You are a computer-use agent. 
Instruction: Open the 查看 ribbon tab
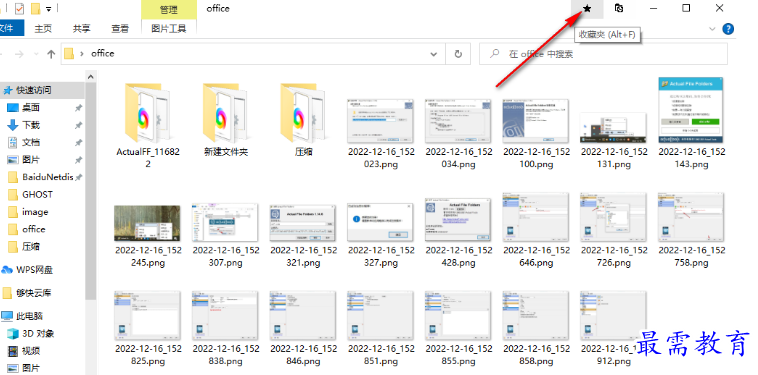pyautogui.click(x=120, y=29)
